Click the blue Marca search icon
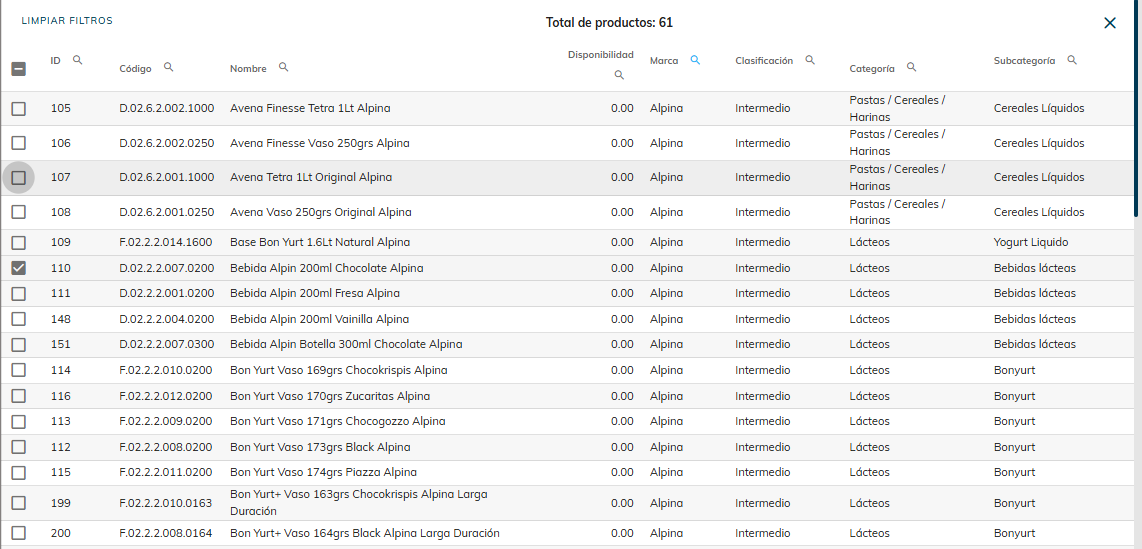 [695, 60]
